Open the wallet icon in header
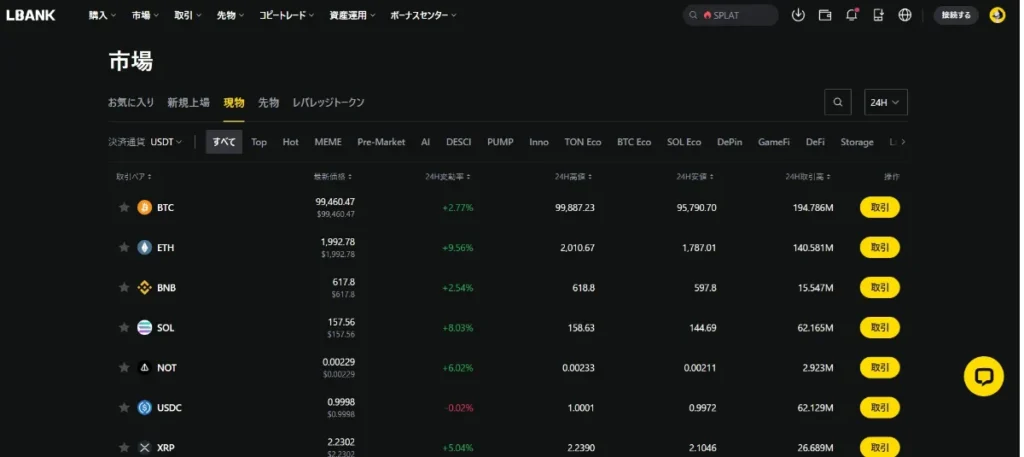 [825, 15]
